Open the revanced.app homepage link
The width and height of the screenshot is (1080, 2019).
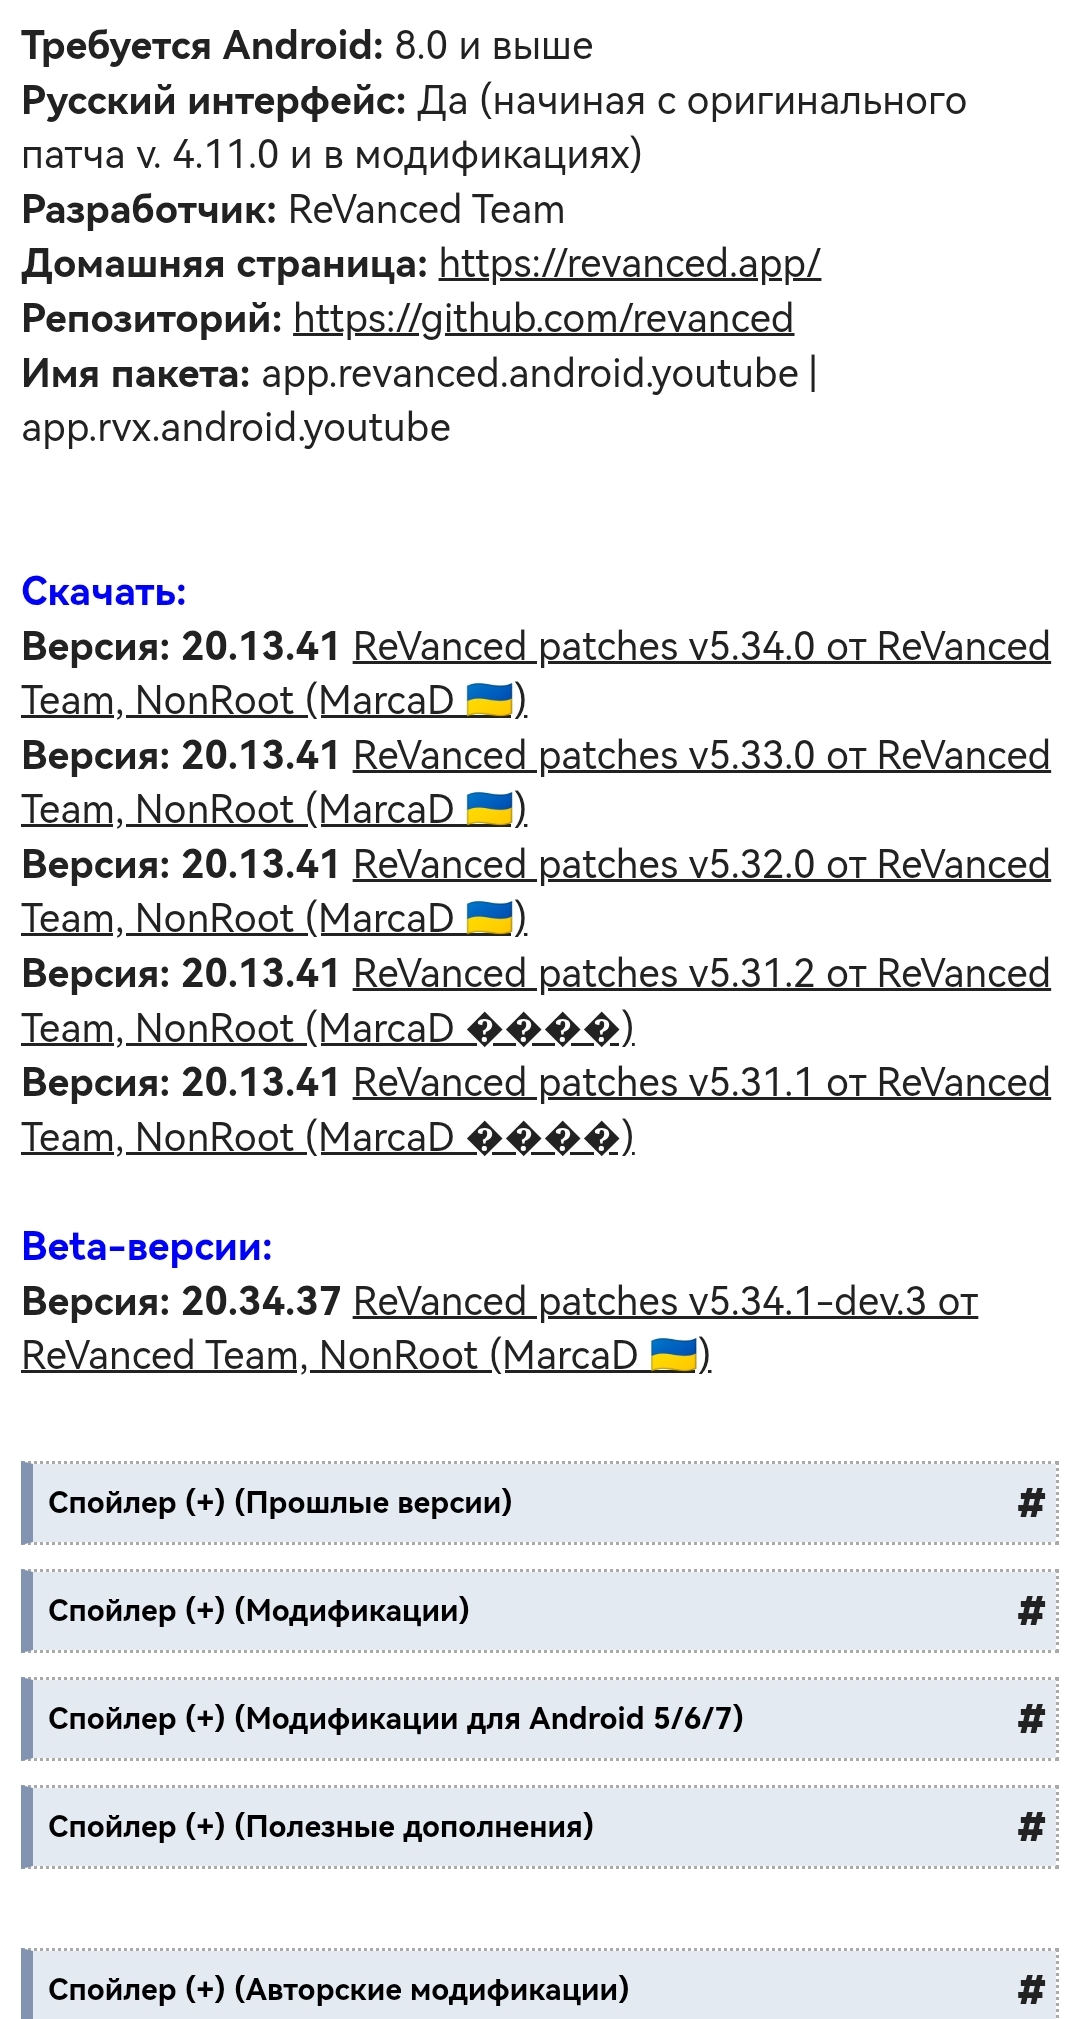tap(630, 264)
